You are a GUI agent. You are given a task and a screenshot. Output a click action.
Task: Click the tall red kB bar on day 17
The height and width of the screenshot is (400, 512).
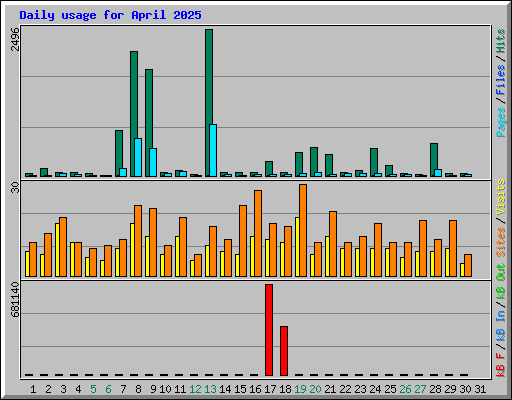pyautogui.click(x=269, y=330)
